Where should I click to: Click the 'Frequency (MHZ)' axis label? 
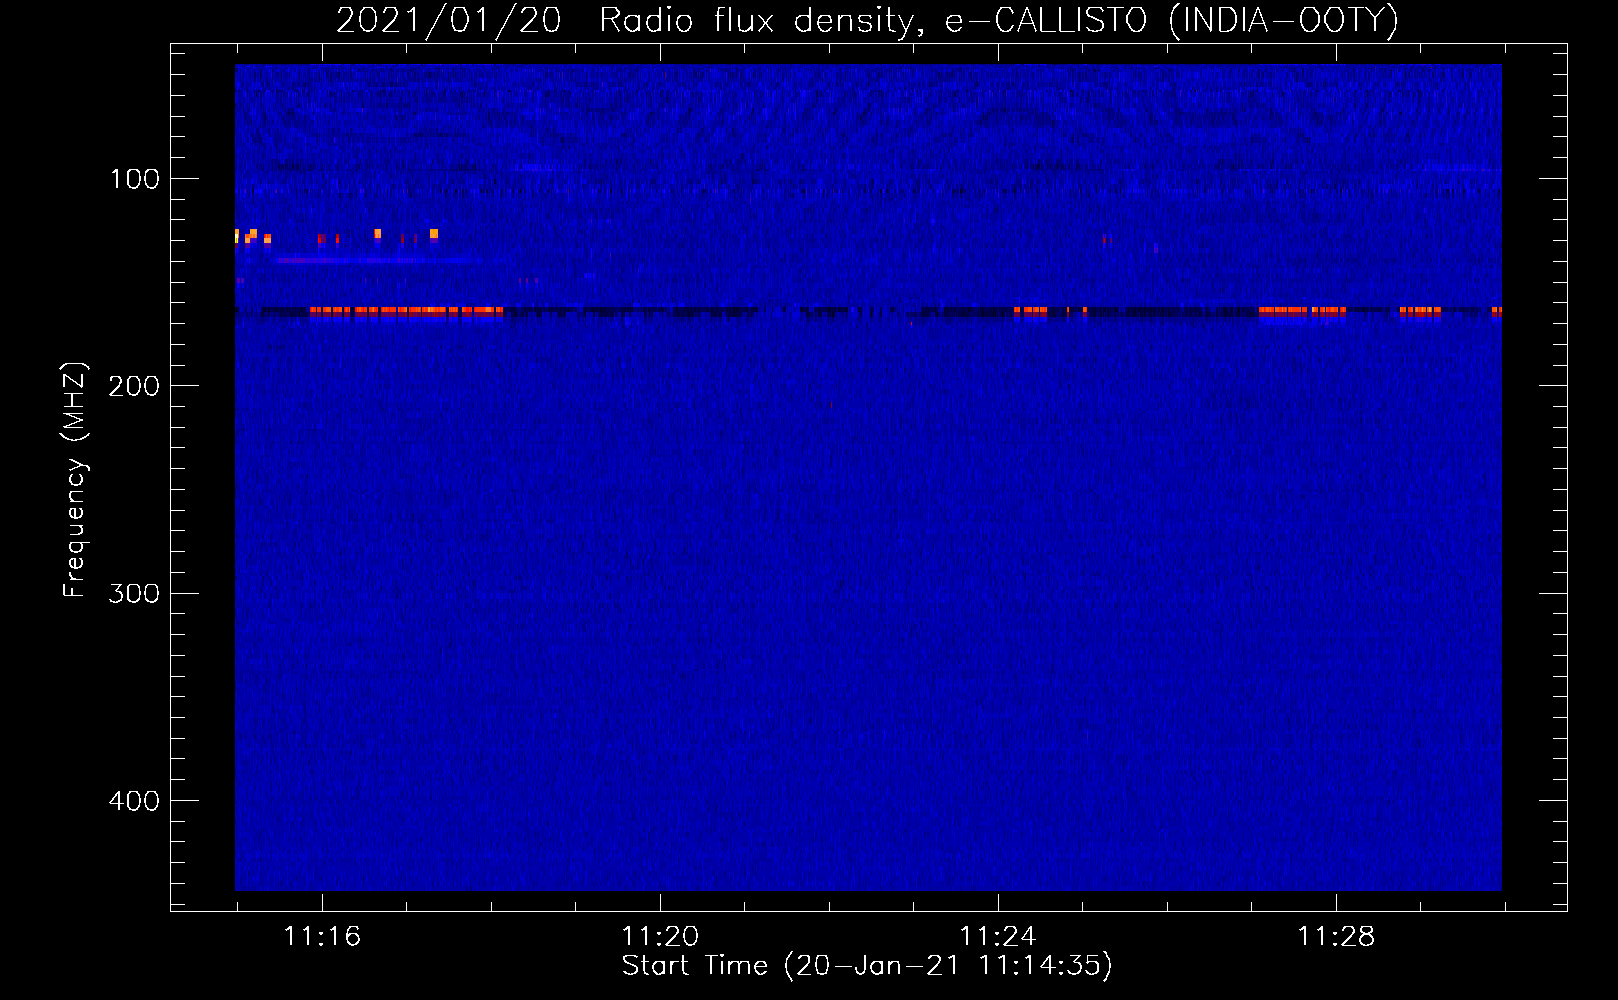coord(75,480)
